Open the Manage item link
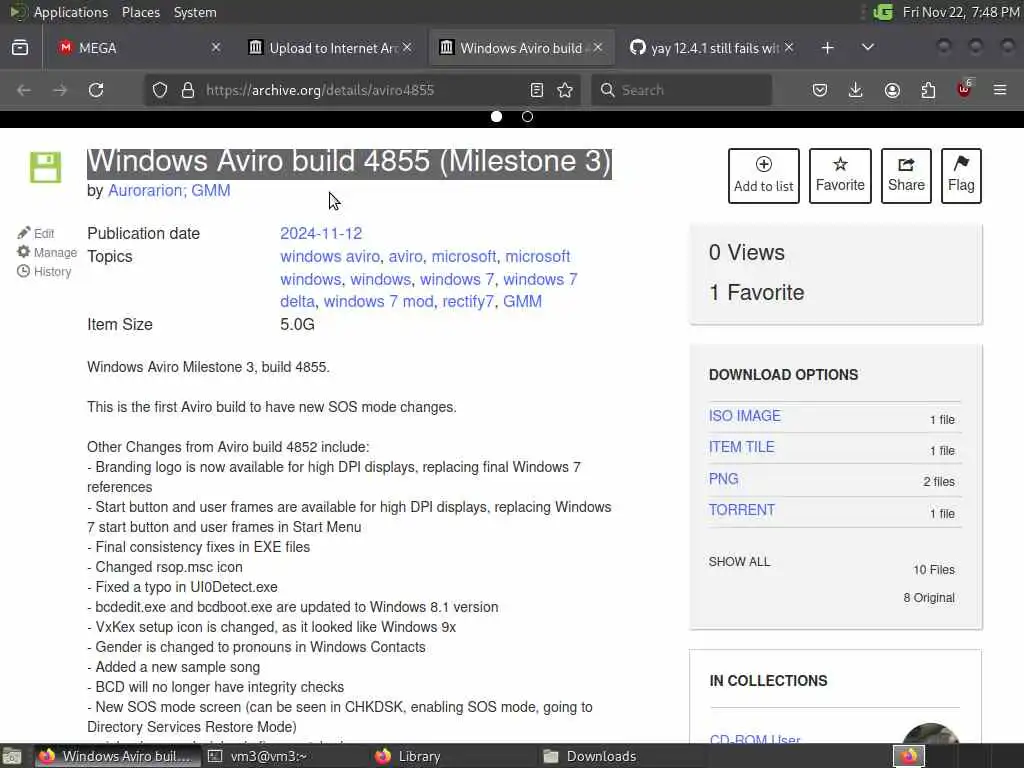This screenshot has height=768, width=1024. click(47, 252)
